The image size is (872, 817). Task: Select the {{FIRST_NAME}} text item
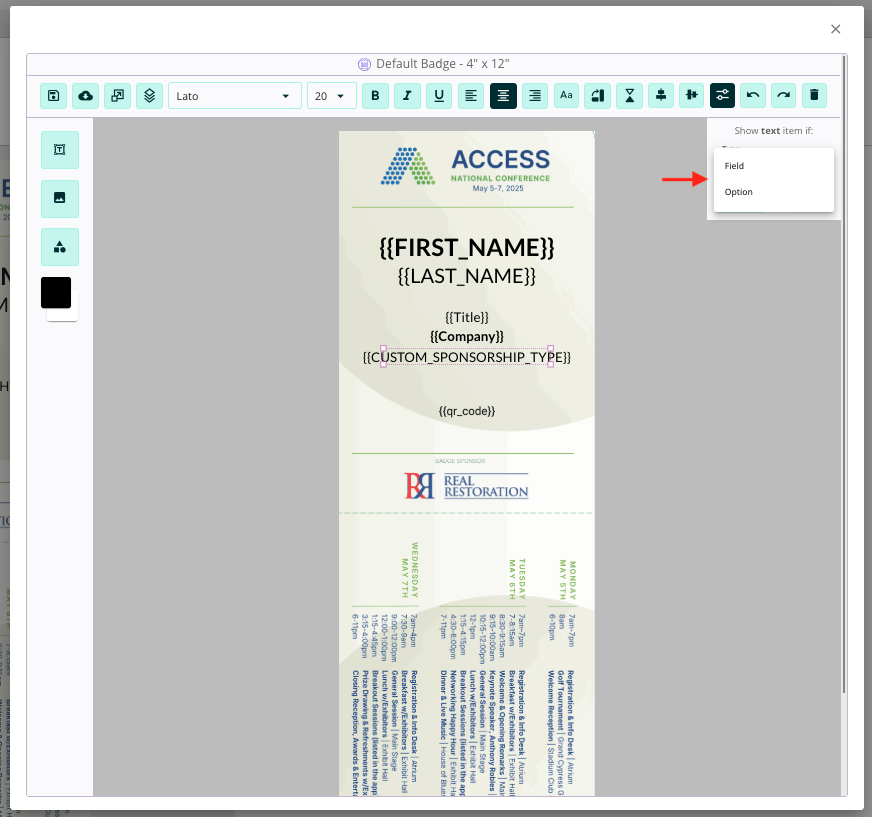467,248
